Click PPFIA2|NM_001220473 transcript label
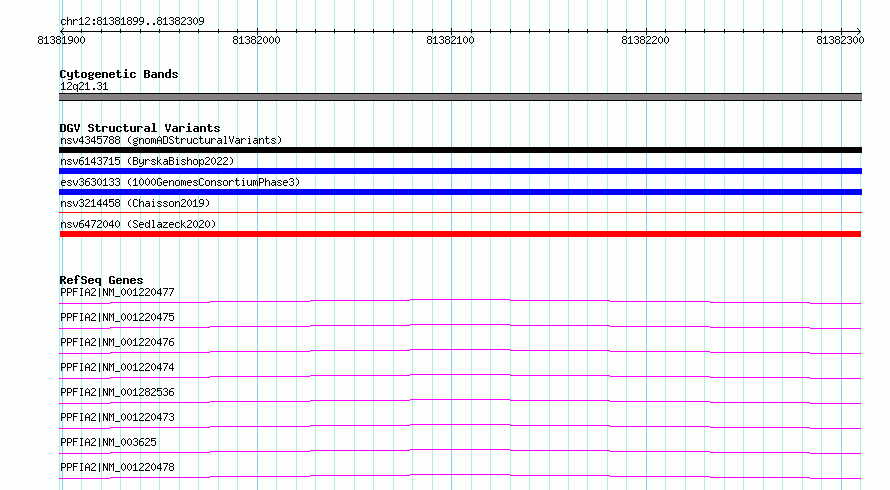The height and width of the screenshot is (490, 890). point(117,417)
